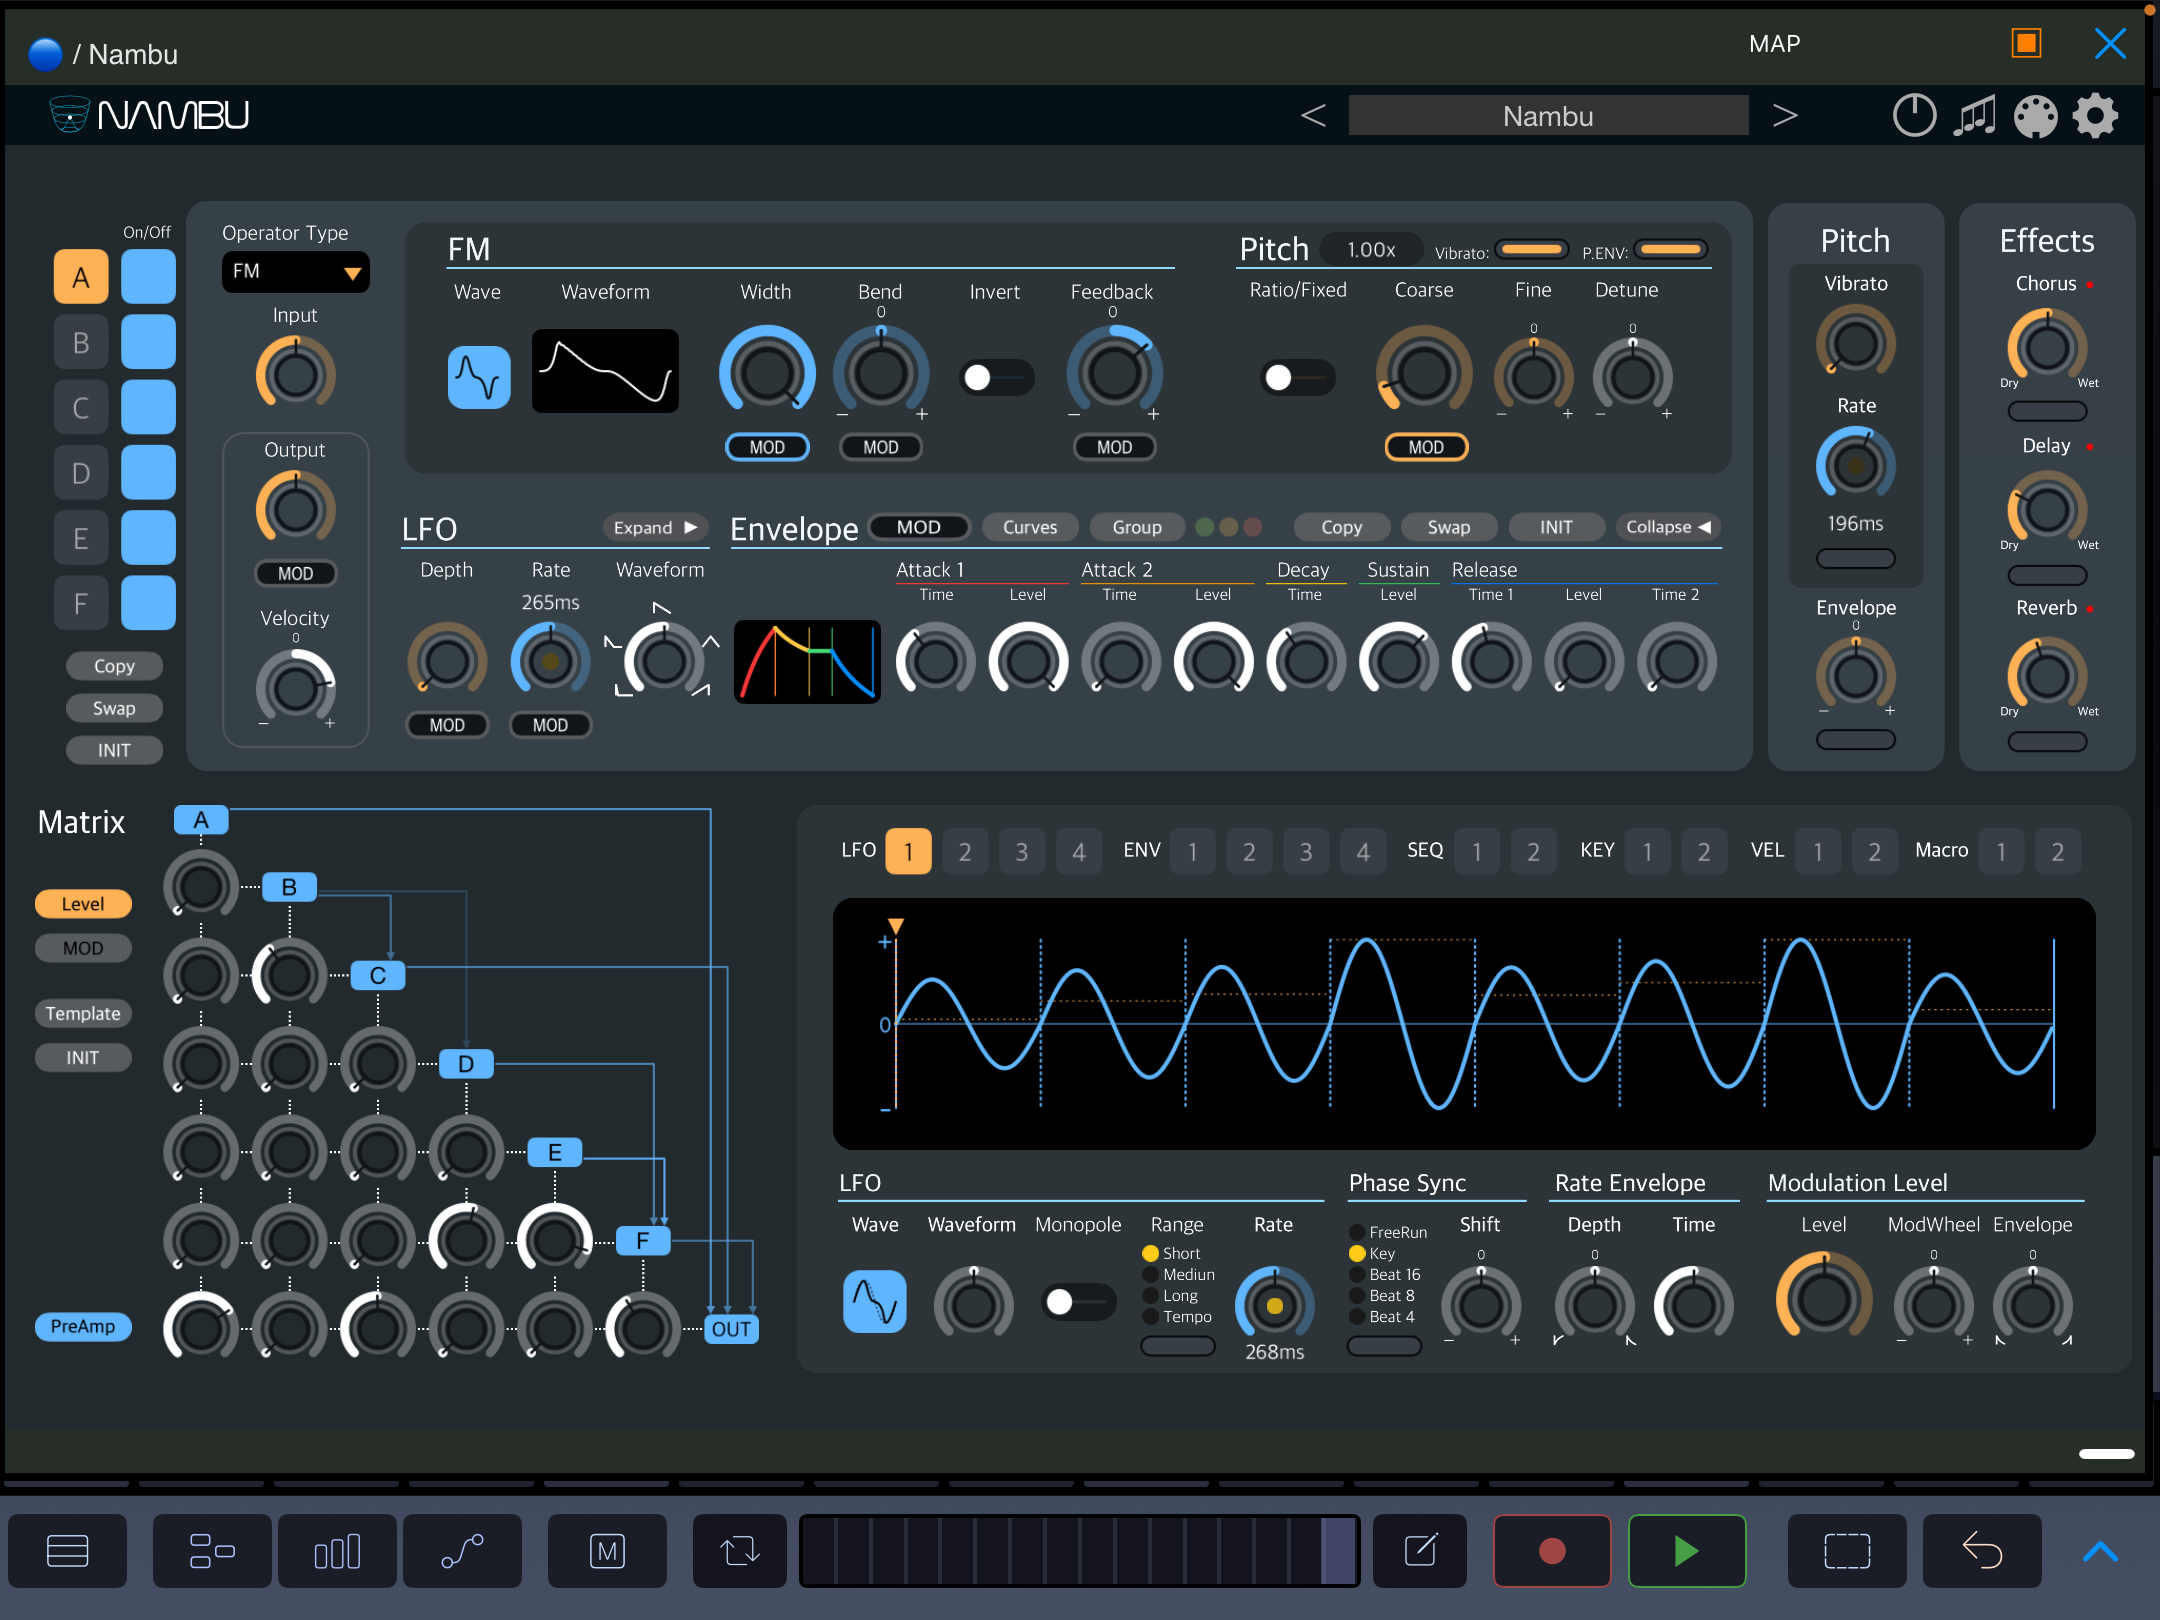Select the FreeRun phase sync option
The height and width of the screenshot is (1620, 2160).
[x=1388, y=1232]
